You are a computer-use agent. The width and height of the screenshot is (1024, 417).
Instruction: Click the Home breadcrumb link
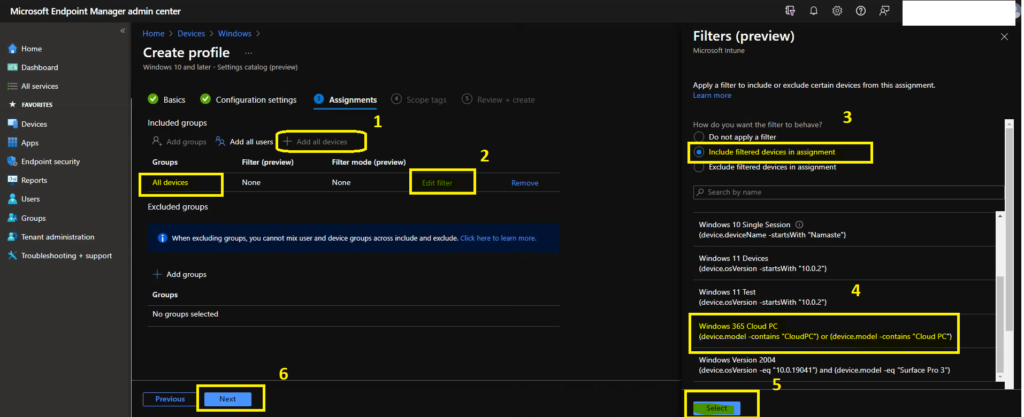click(x=153, y=33)
